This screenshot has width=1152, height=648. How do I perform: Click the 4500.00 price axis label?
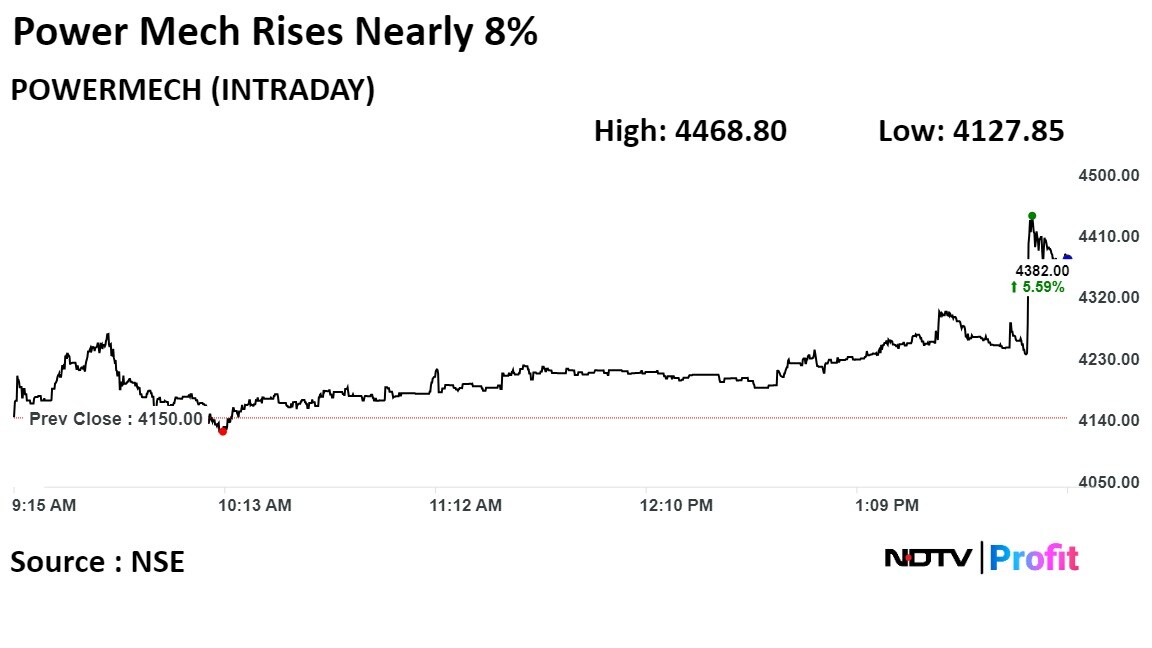(1108, 176)
